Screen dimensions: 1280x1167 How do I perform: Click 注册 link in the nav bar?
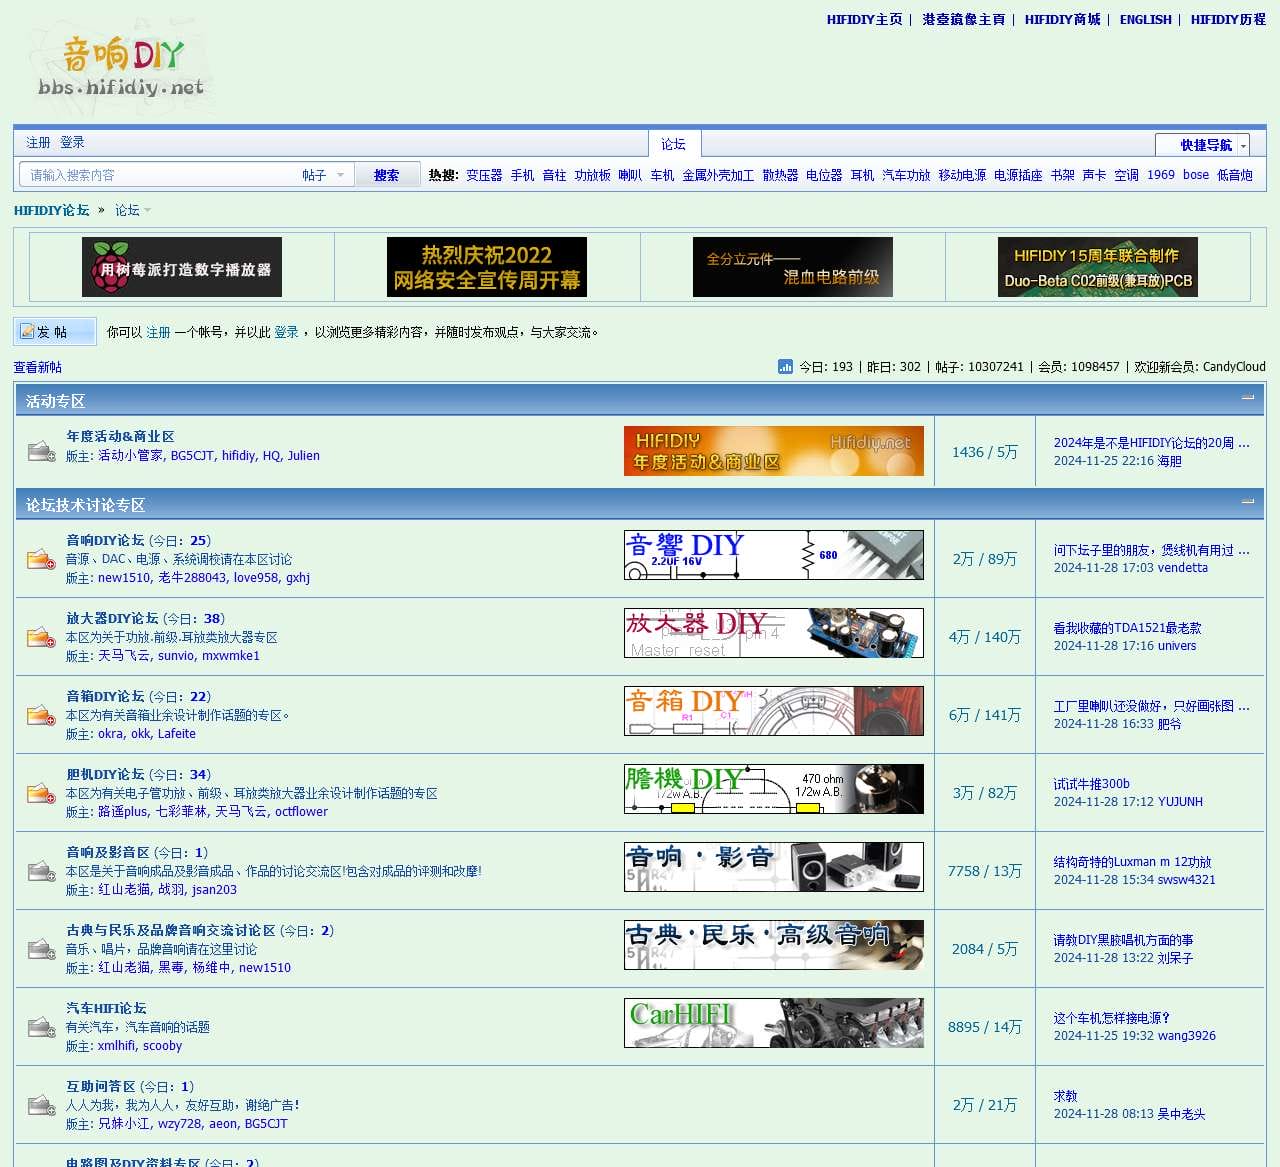pos(38,142)
